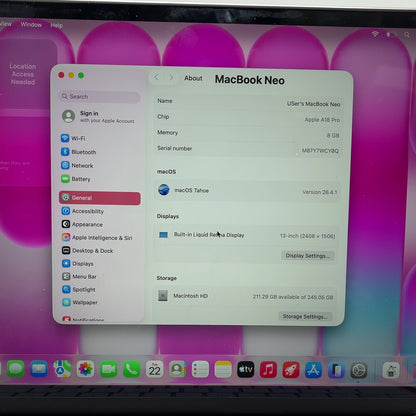
Task: Click the Display Settings button
Action: point(307,256)
